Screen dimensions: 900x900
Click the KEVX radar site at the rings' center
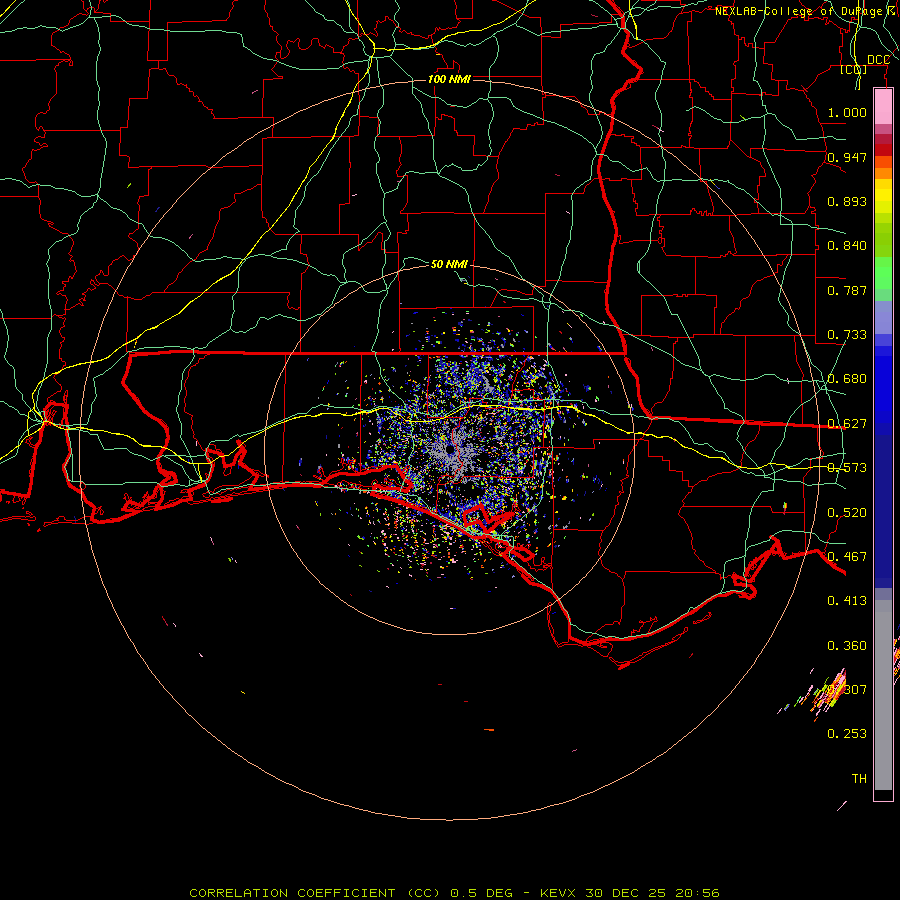point(449,450)
